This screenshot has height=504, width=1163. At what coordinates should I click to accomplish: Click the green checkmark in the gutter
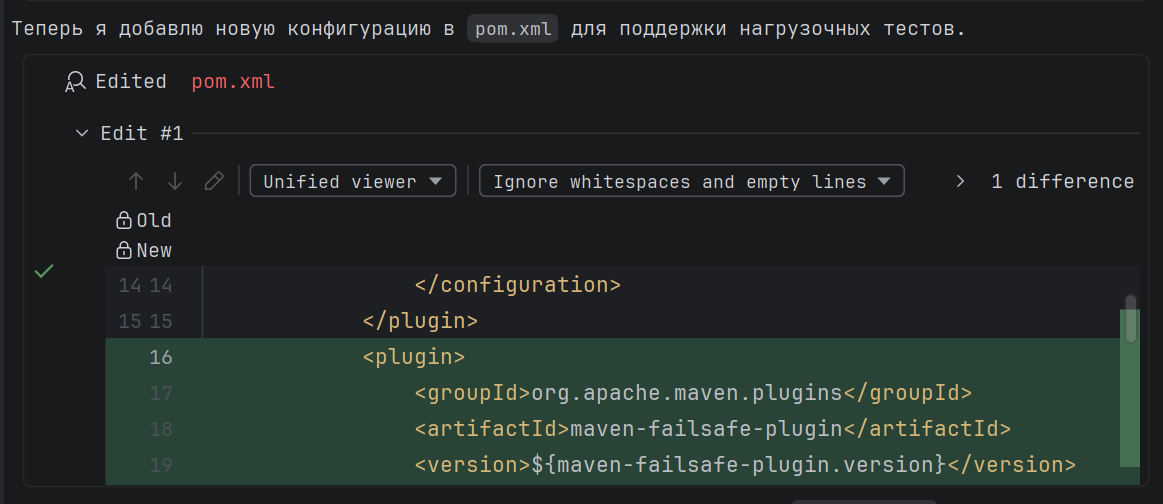(43, 271)
